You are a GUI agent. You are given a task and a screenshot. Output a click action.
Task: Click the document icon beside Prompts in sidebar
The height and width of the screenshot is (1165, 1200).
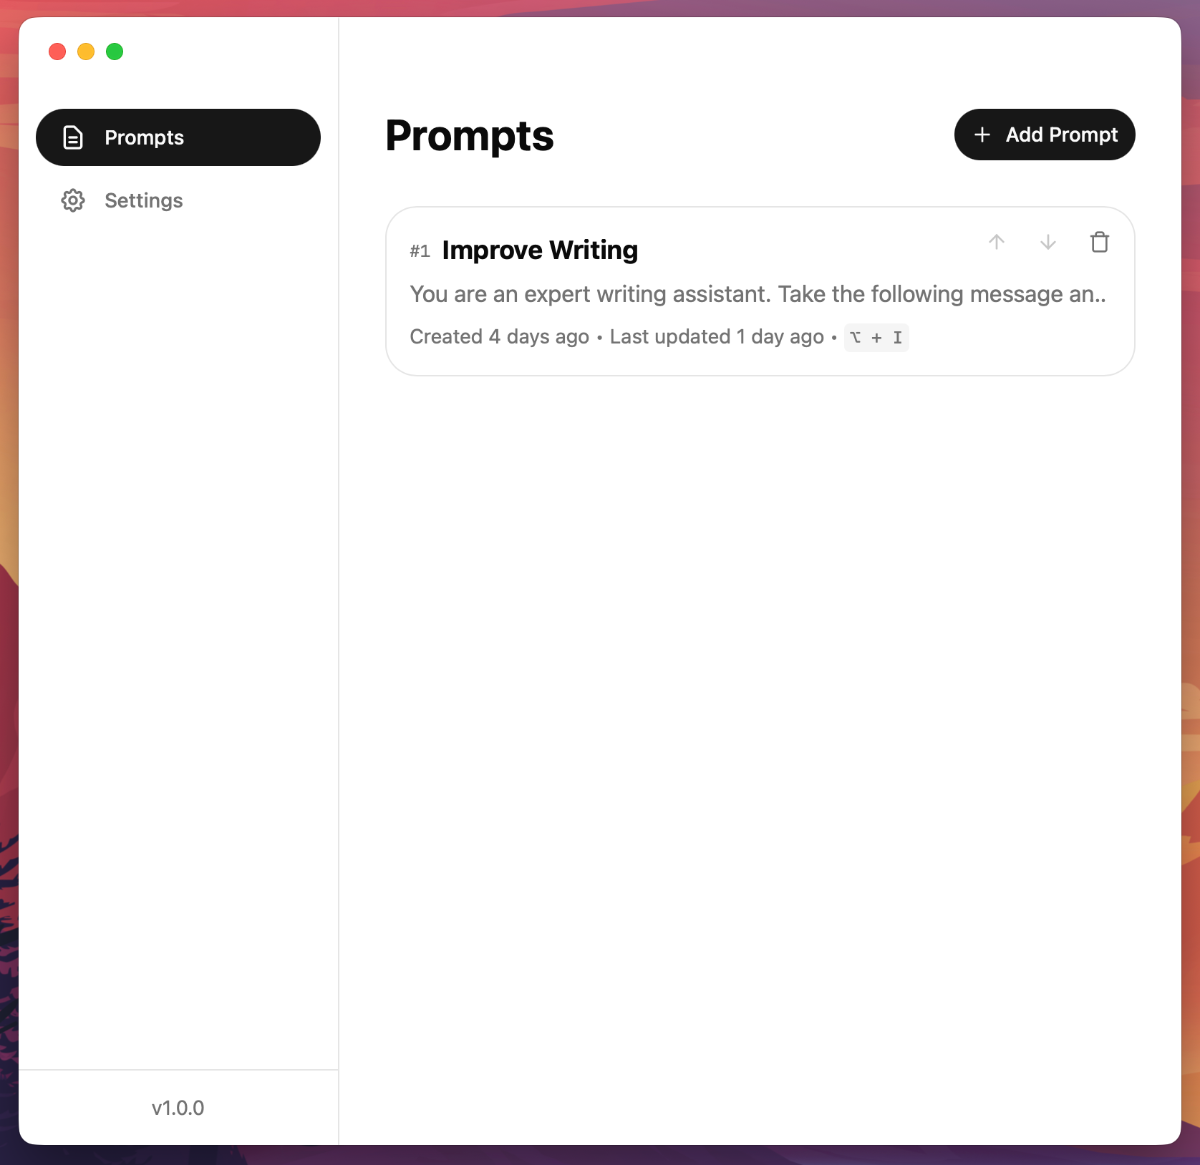coord(73,137)
